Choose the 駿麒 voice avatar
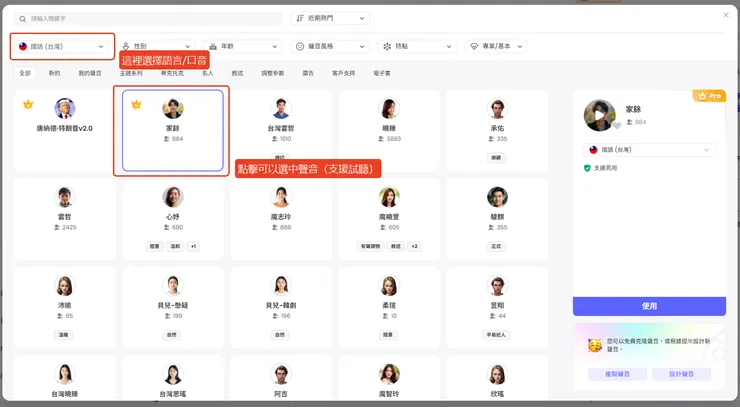 [497, 197]
